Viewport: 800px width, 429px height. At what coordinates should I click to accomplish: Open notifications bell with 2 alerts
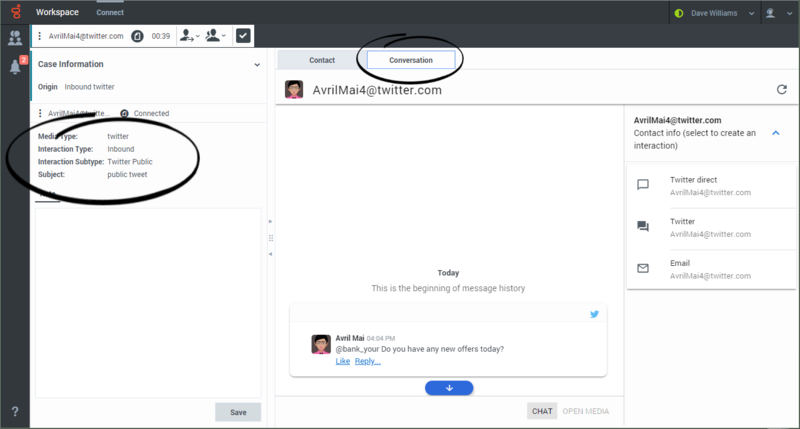(x=15, y=67)
